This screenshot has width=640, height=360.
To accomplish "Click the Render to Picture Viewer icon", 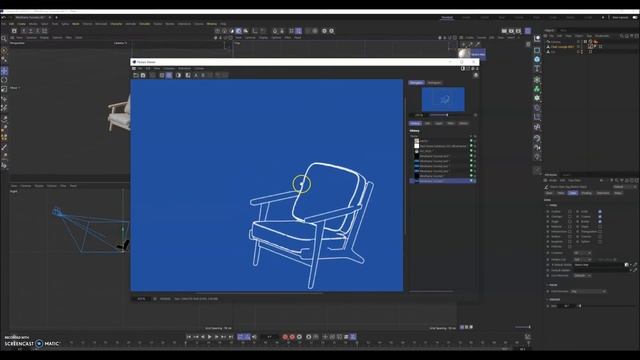I will [511, 31].
